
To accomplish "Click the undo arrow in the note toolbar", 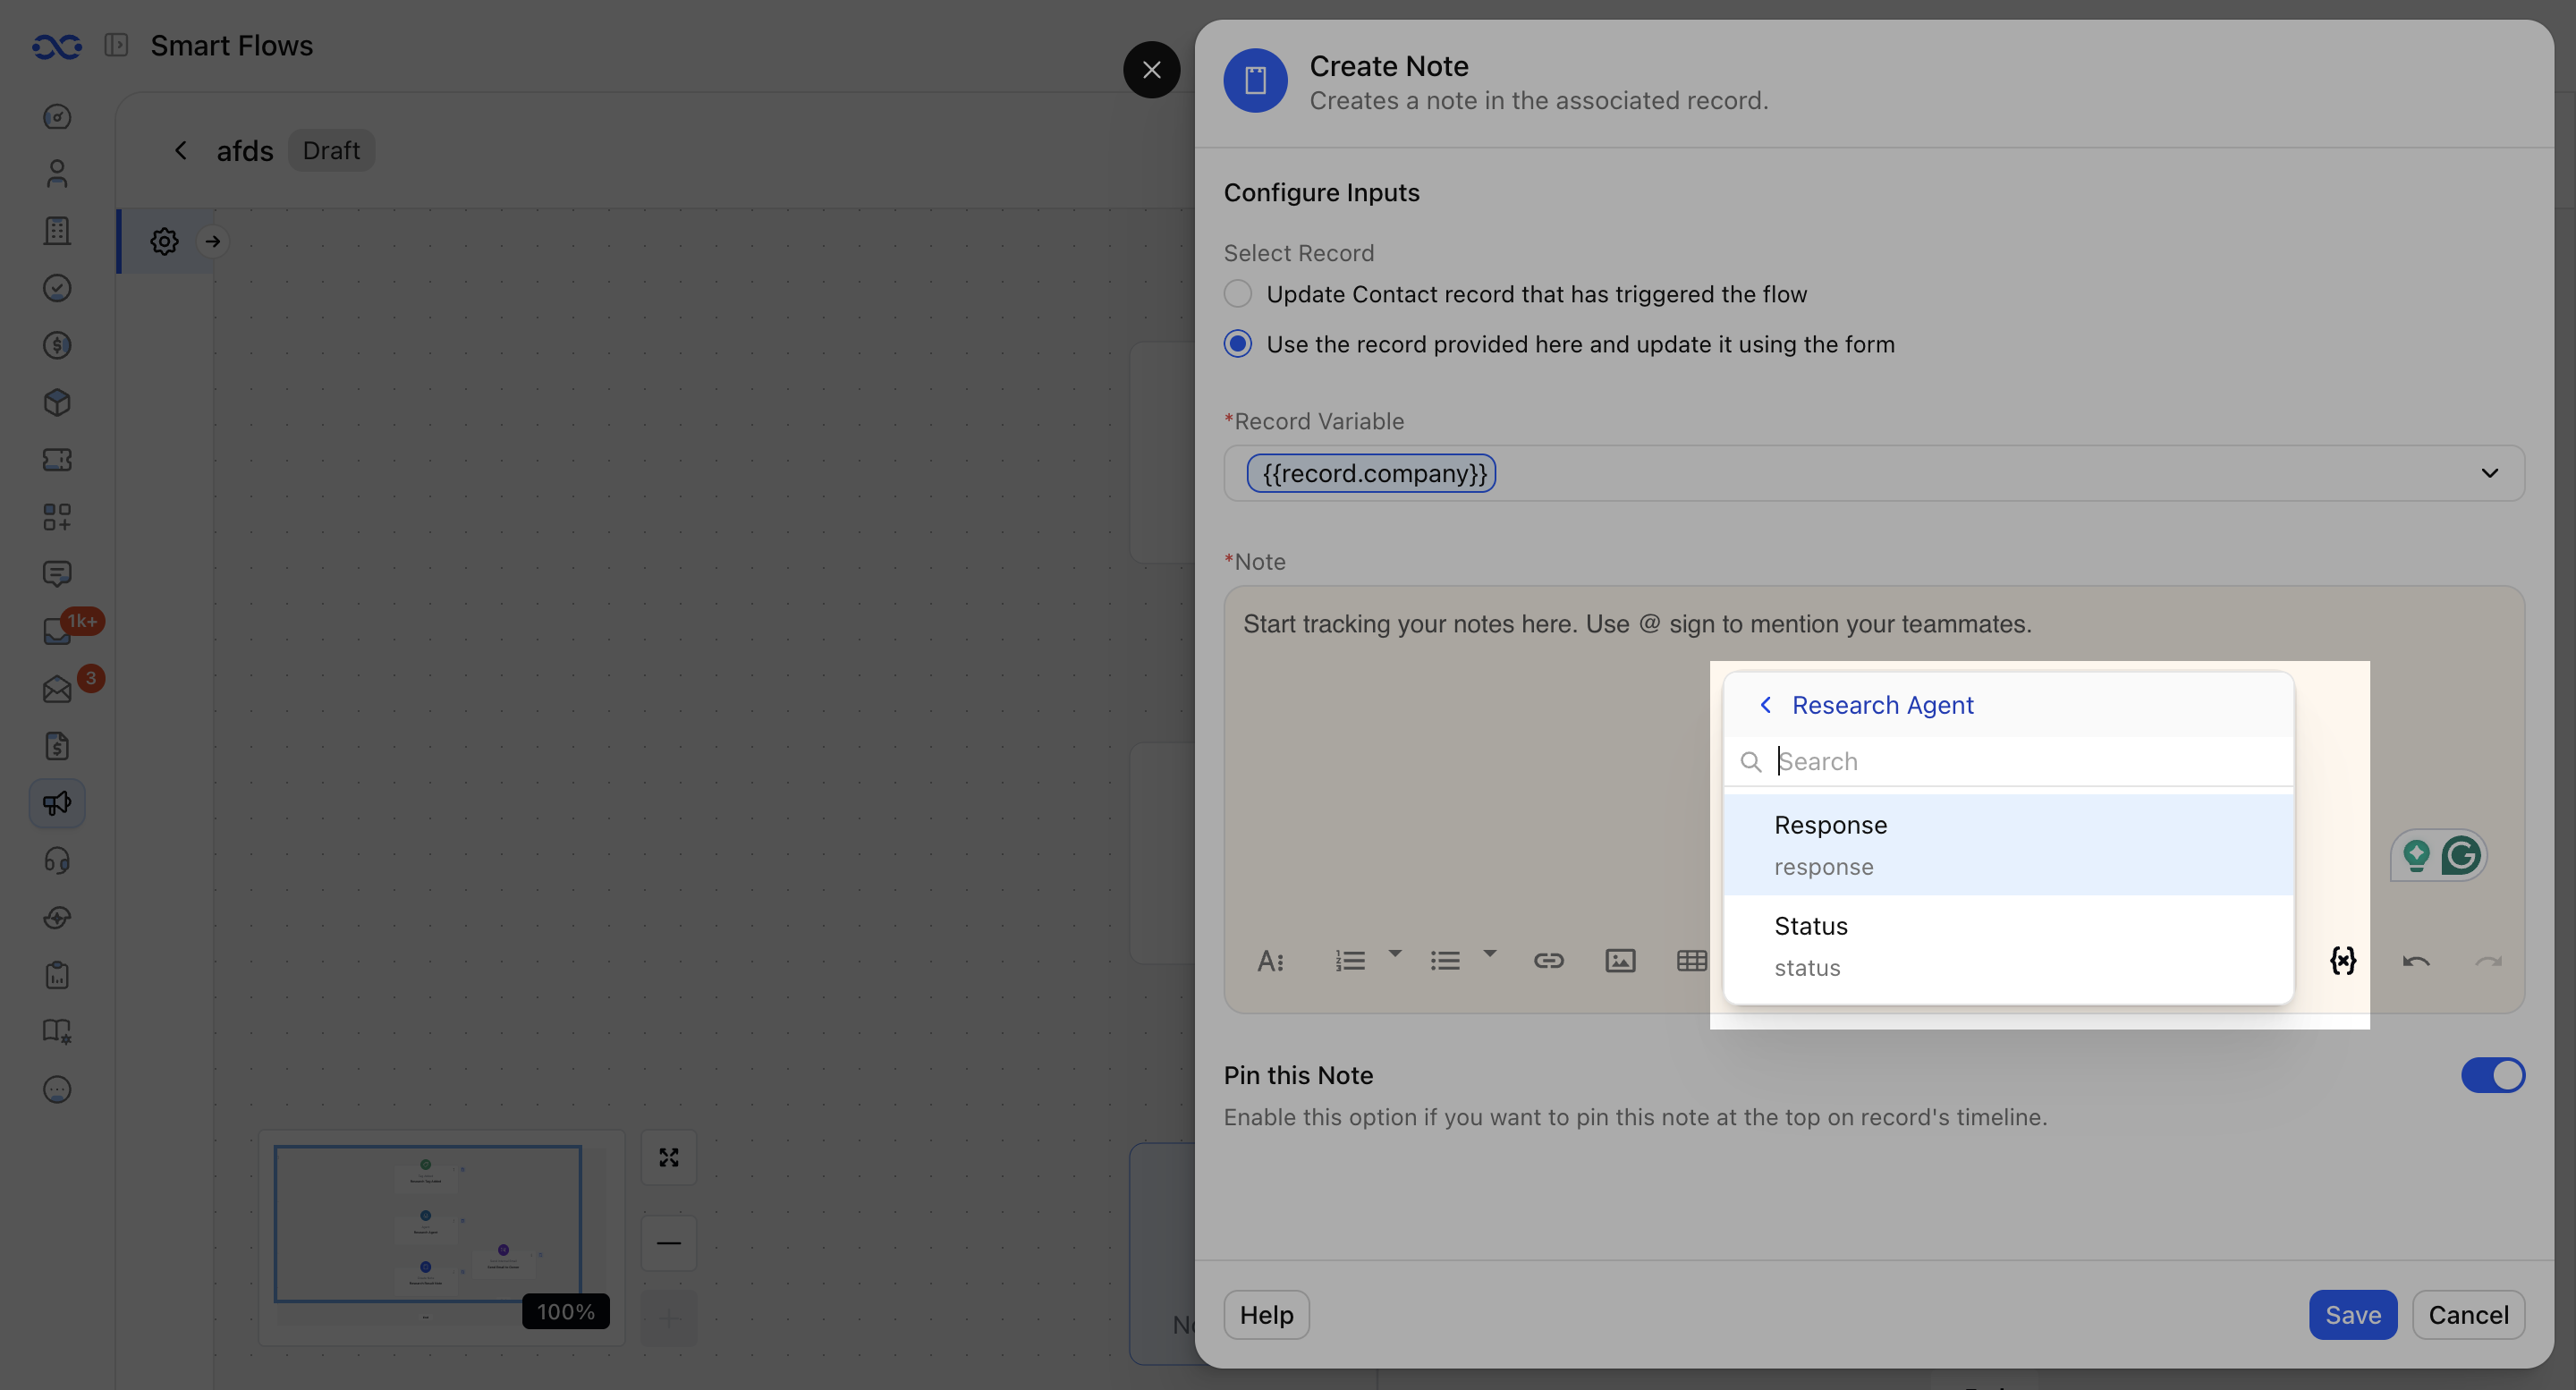I will tap(2416, 962).
